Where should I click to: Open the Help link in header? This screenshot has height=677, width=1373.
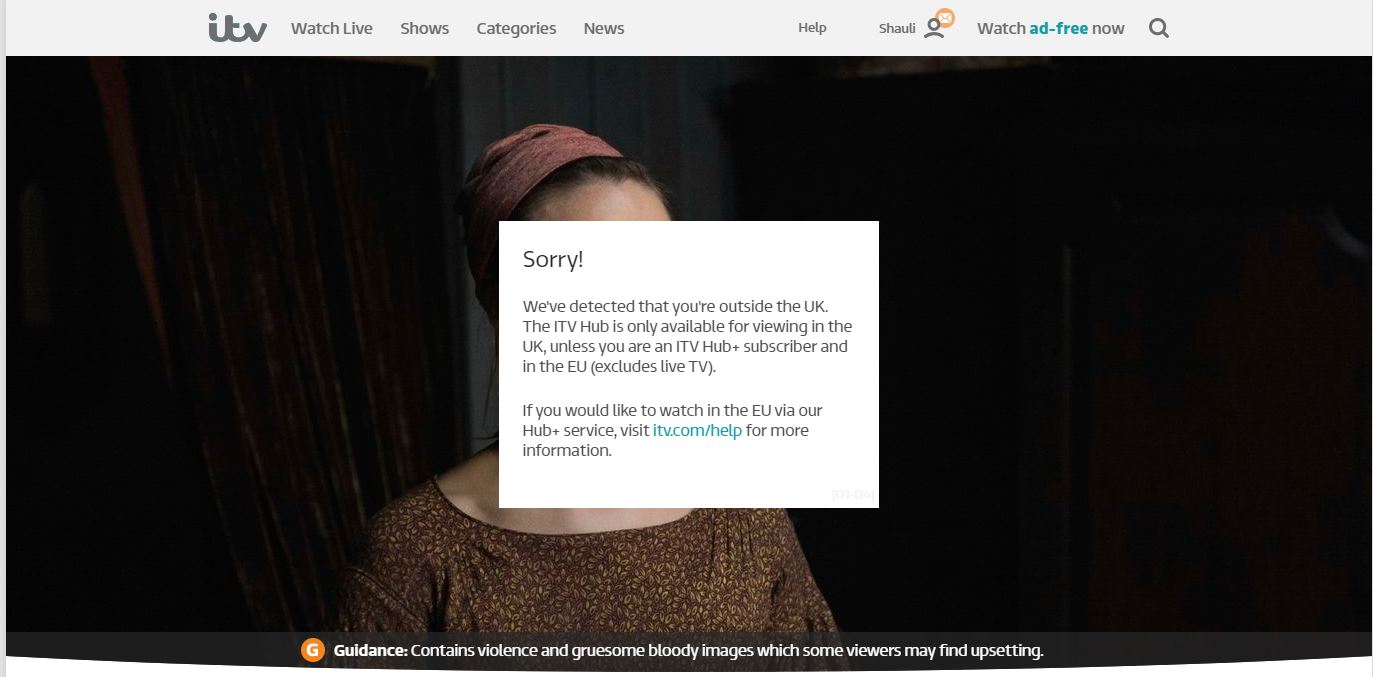(x=812, y=28)
